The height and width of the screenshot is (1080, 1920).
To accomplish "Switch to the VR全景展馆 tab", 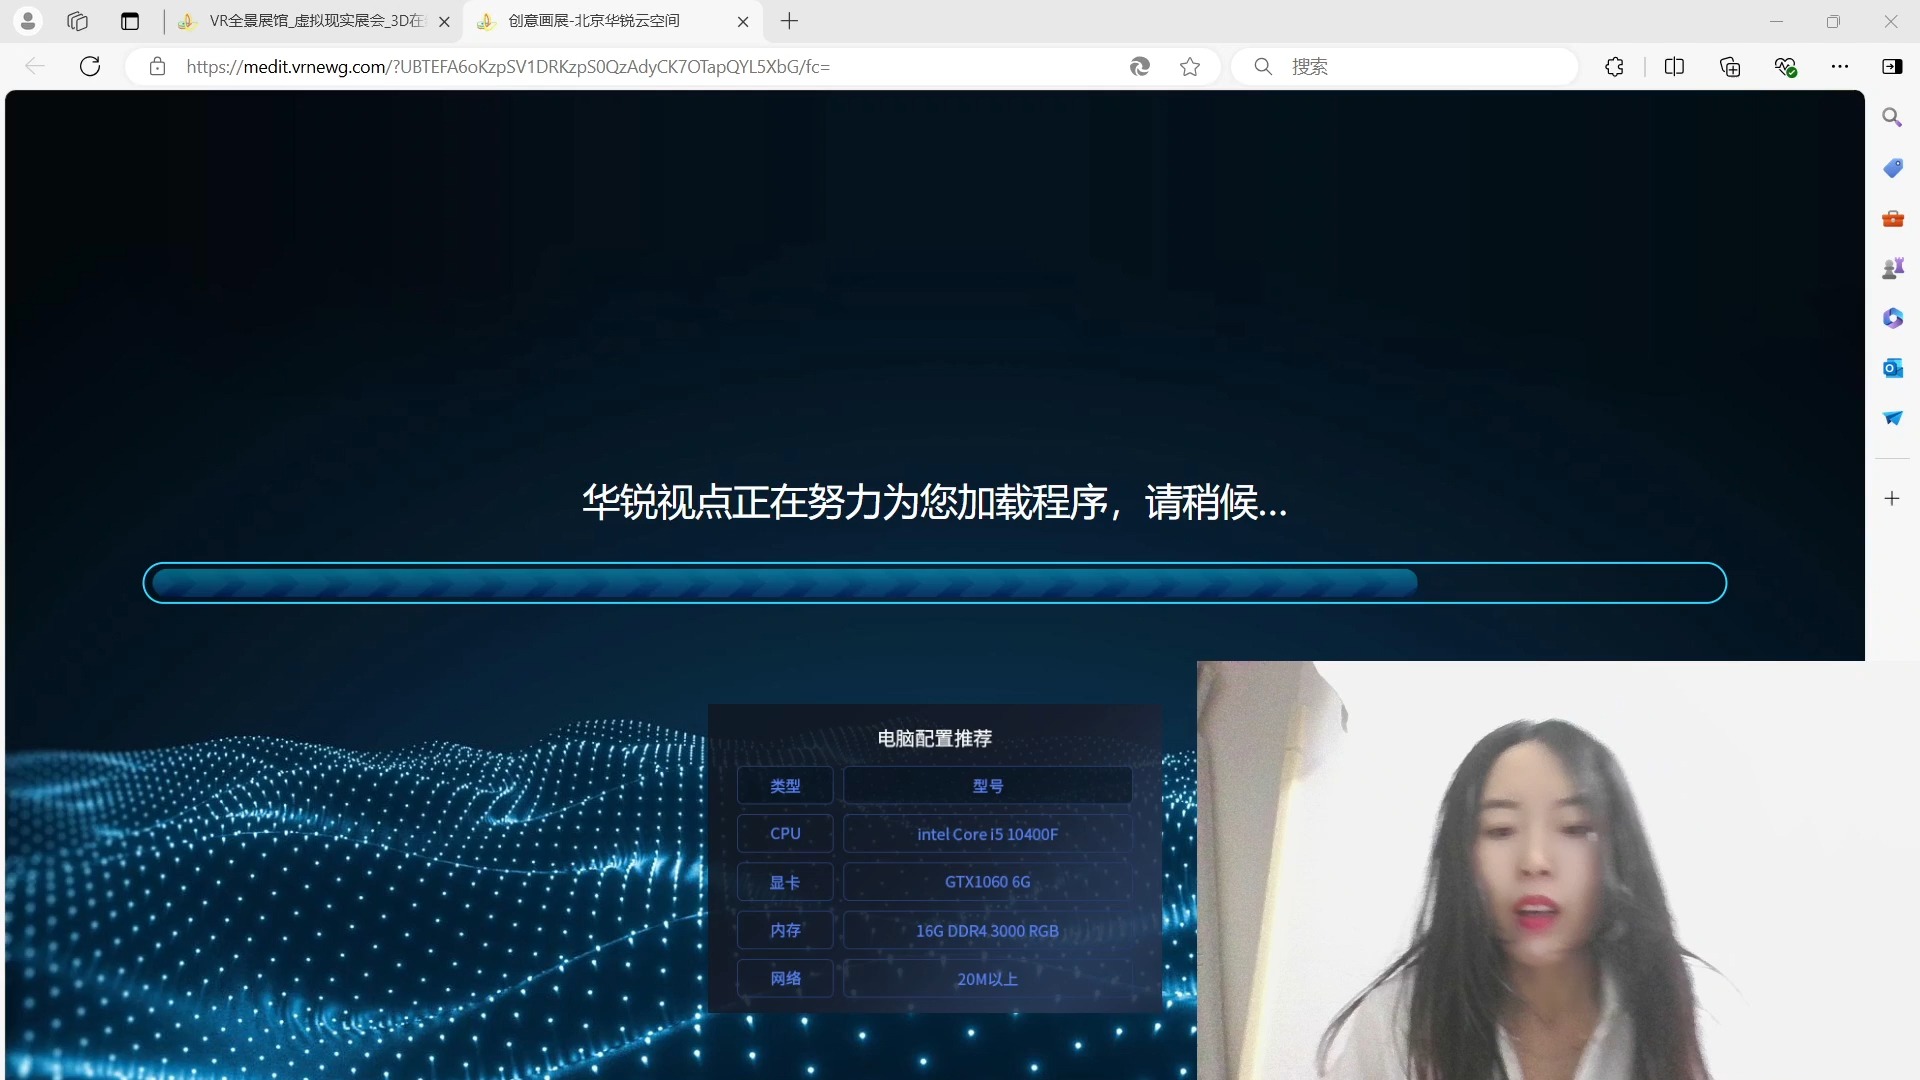I will click(314, 21).
